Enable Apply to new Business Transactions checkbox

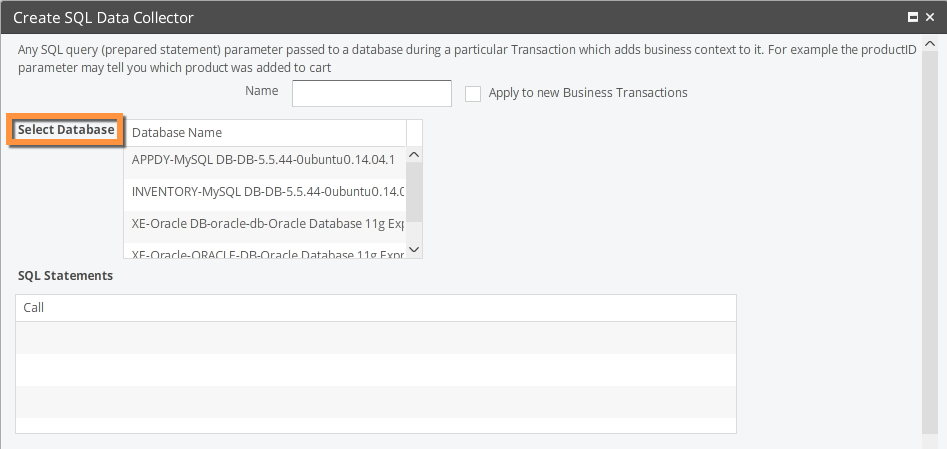coord(473,94)
